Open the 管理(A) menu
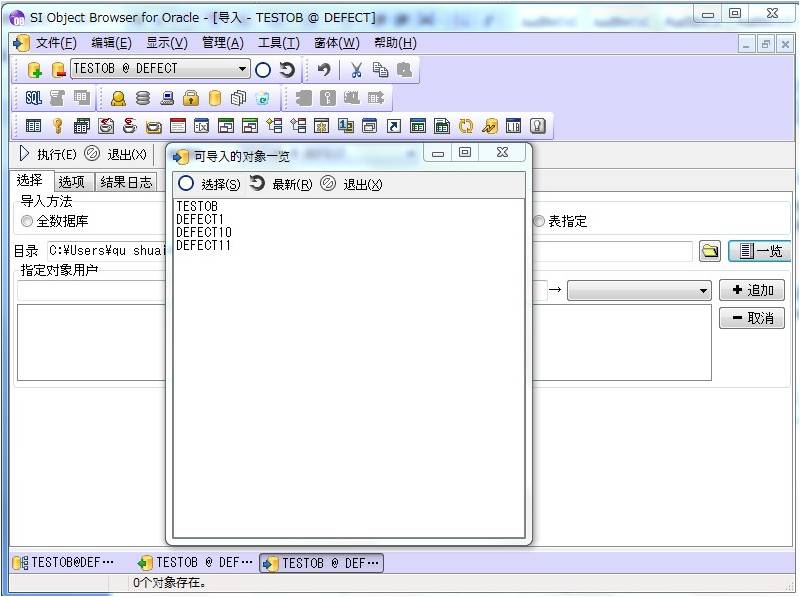The height and width of the screenshot is (597, 800). tap(222, 43)
